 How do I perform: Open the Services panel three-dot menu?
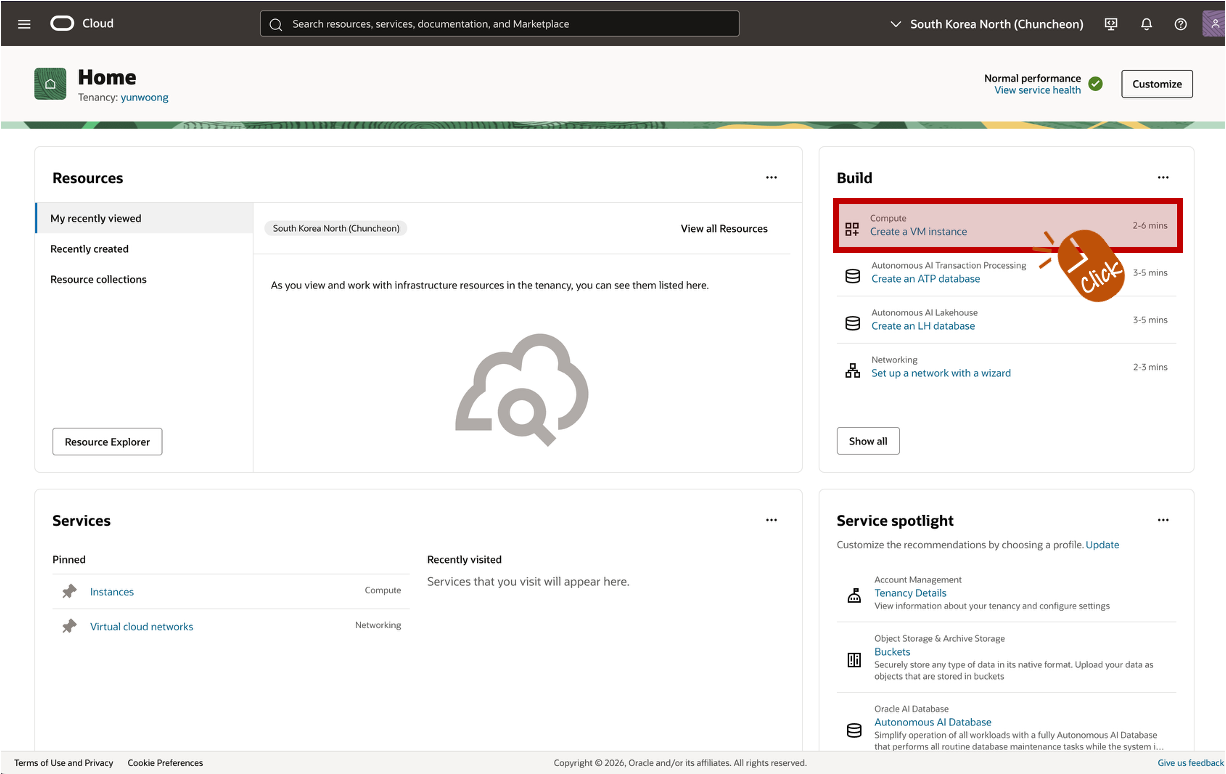771,520
